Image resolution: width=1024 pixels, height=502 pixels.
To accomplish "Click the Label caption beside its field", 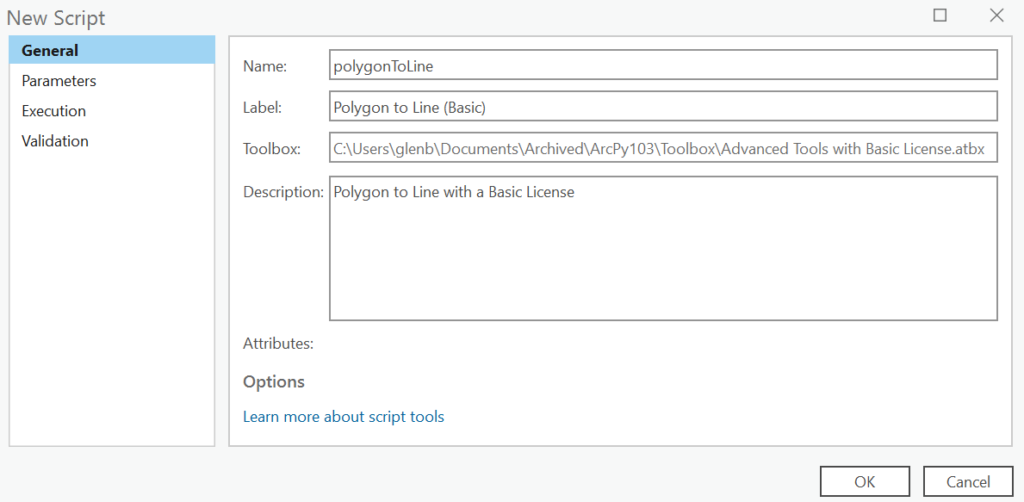I will click(x=263, y=108).
